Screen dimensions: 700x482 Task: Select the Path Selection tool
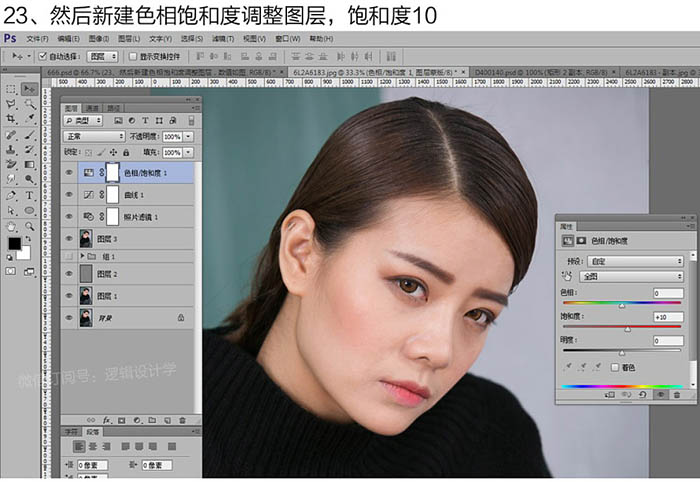[11, 211]
